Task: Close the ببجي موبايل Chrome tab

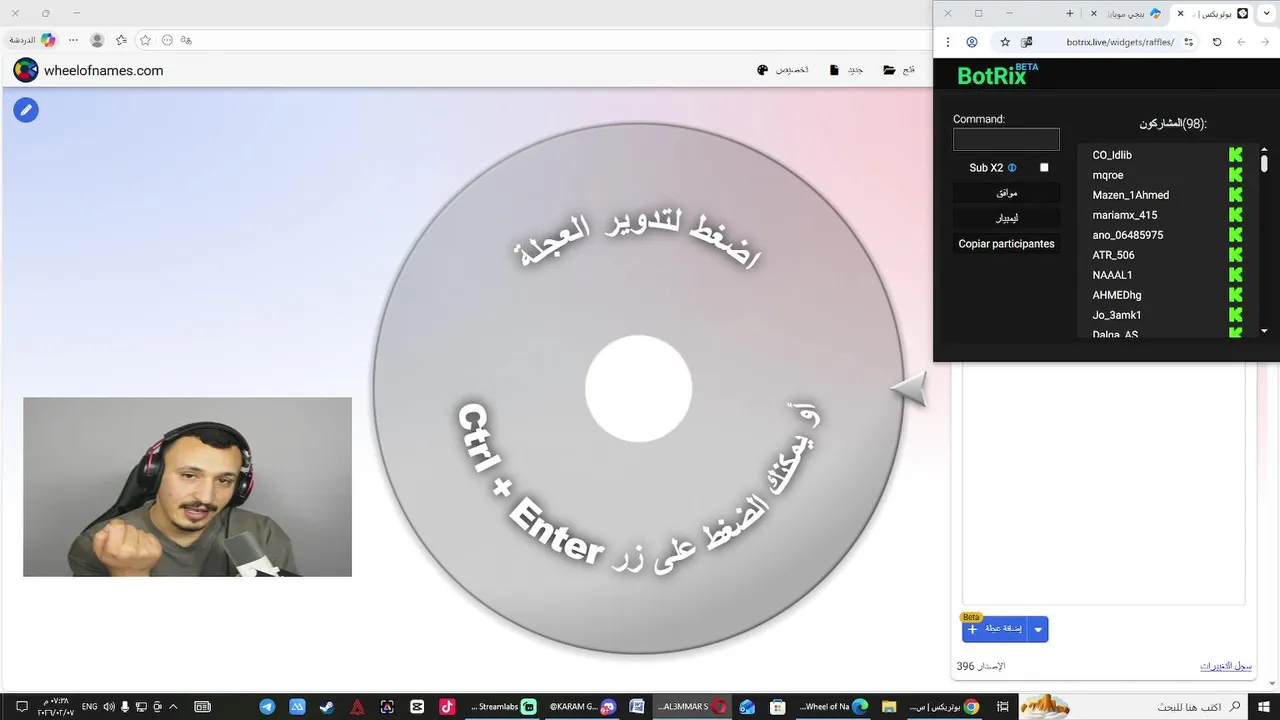Action: tap(1094, 13)
